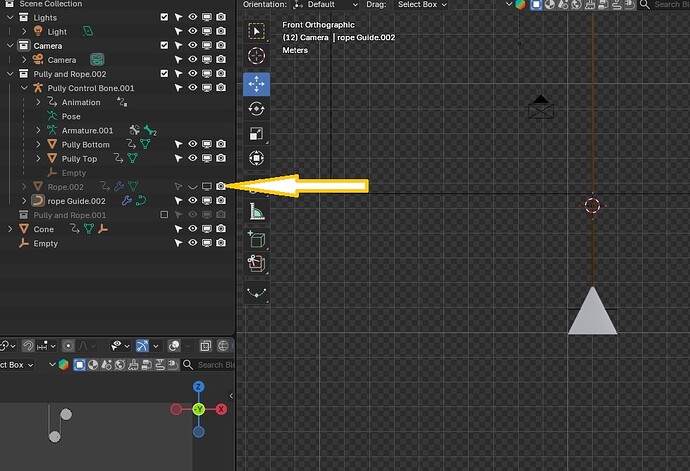Select the rope Guide.002 object row
Viewport: 690px width, 471px height.
(77, 201)
